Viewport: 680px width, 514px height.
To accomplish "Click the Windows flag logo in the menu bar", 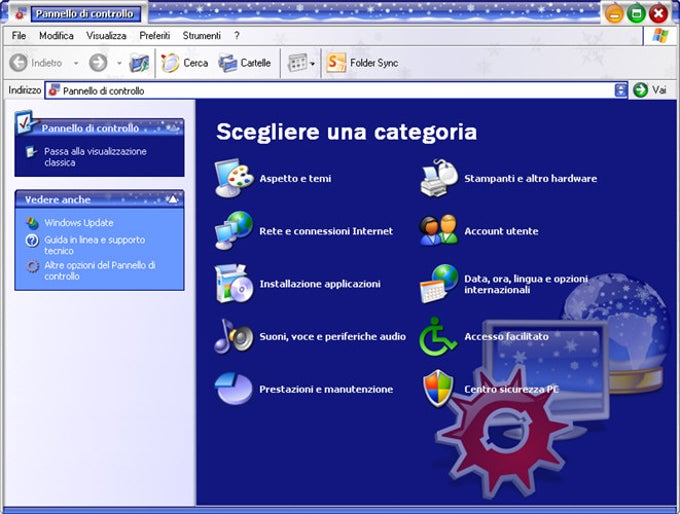I will 660,36.
